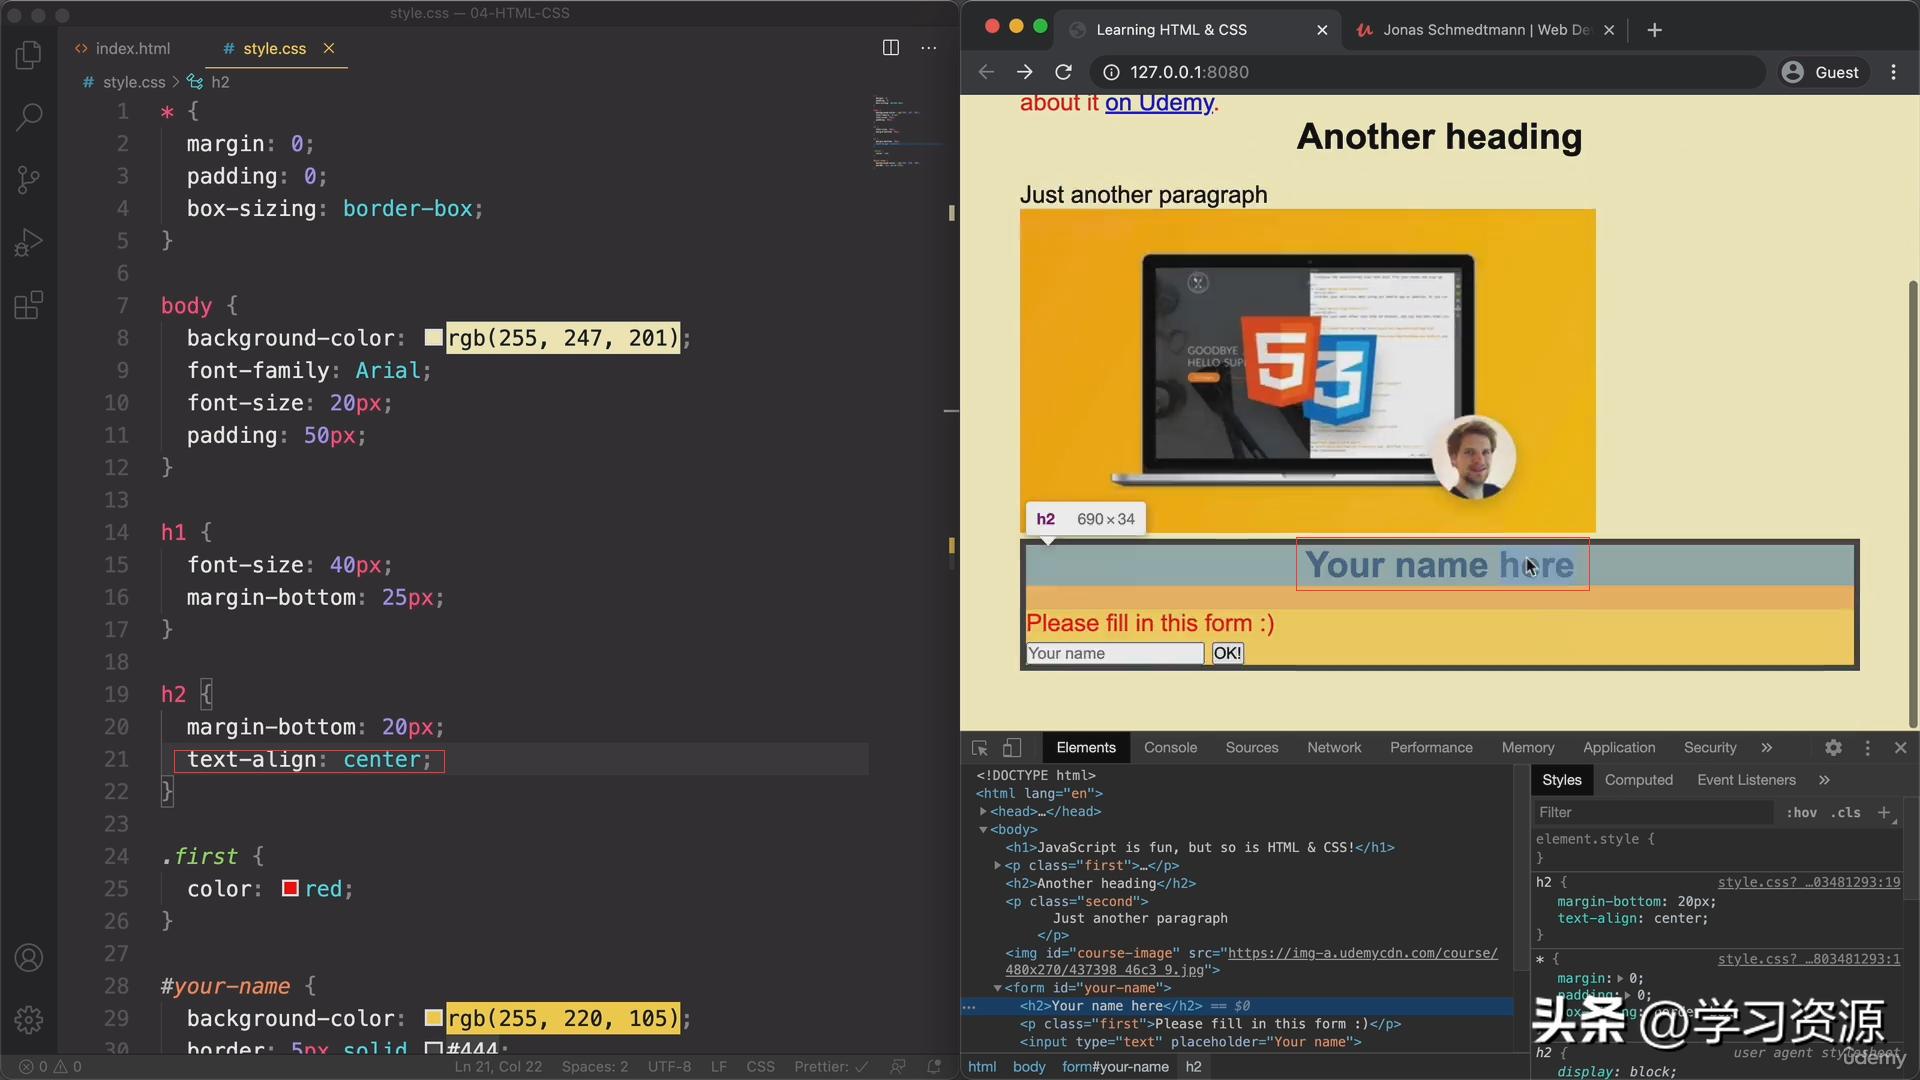This screenshot has height=1080, width=1920.
Task: Toggle the :hov pseudo-class panel
Action: point(1801,812)
